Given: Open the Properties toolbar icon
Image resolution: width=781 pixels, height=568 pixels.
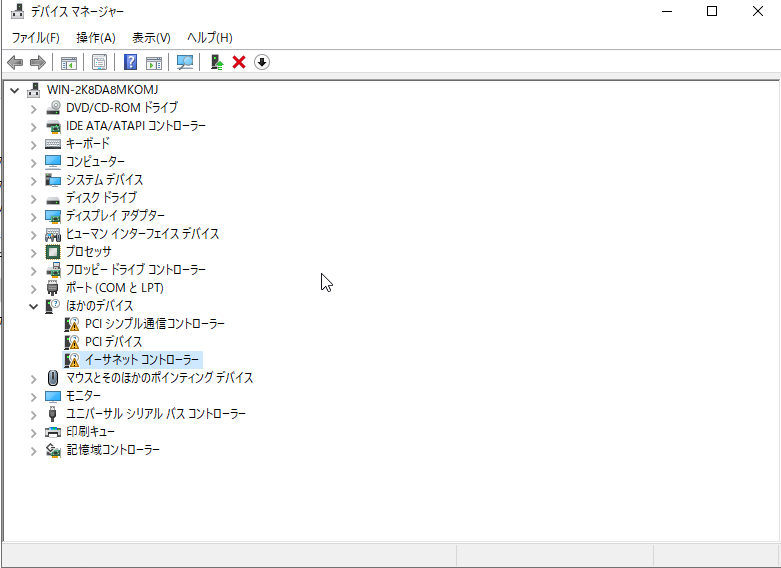Looking at the screenshot, I should click(100, 62).
